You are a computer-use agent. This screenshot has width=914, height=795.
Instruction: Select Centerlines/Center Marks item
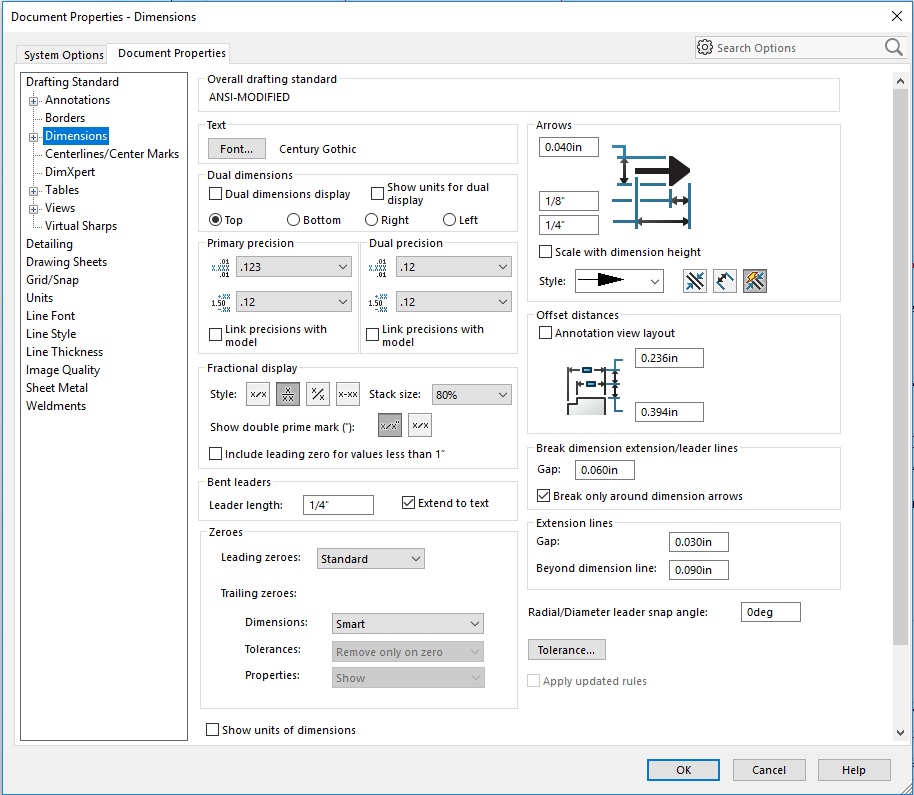click(x=112, y=154)
